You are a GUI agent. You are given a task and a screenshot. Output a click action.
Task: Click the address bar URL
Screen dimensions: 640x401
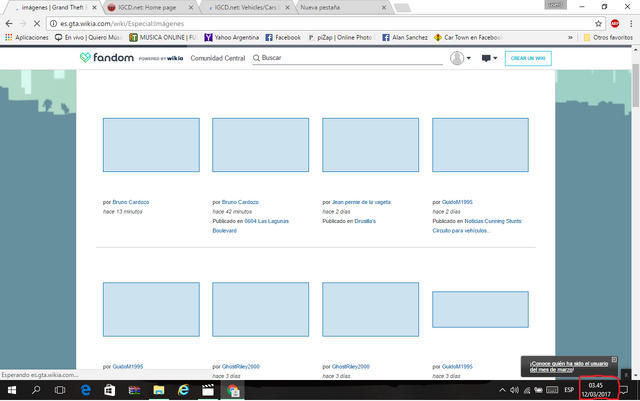tap(122, 24)
